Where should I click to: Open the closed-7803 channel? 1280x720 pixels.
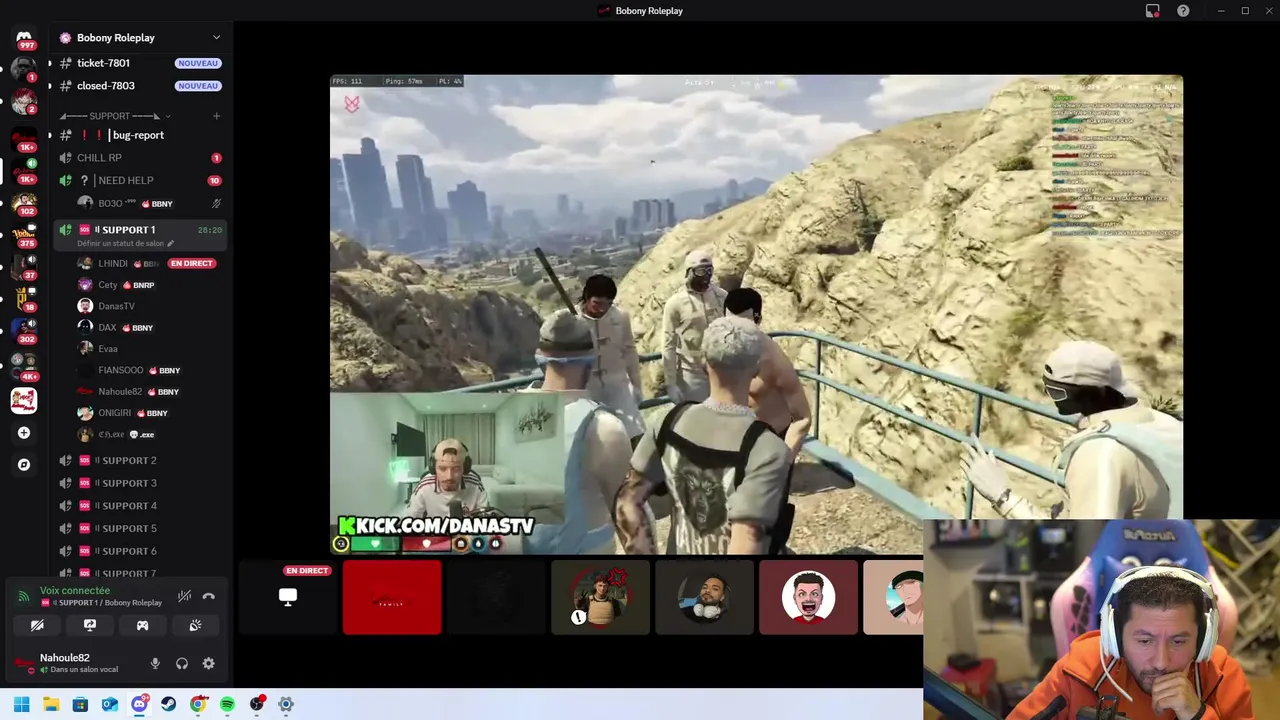point(140,86)
